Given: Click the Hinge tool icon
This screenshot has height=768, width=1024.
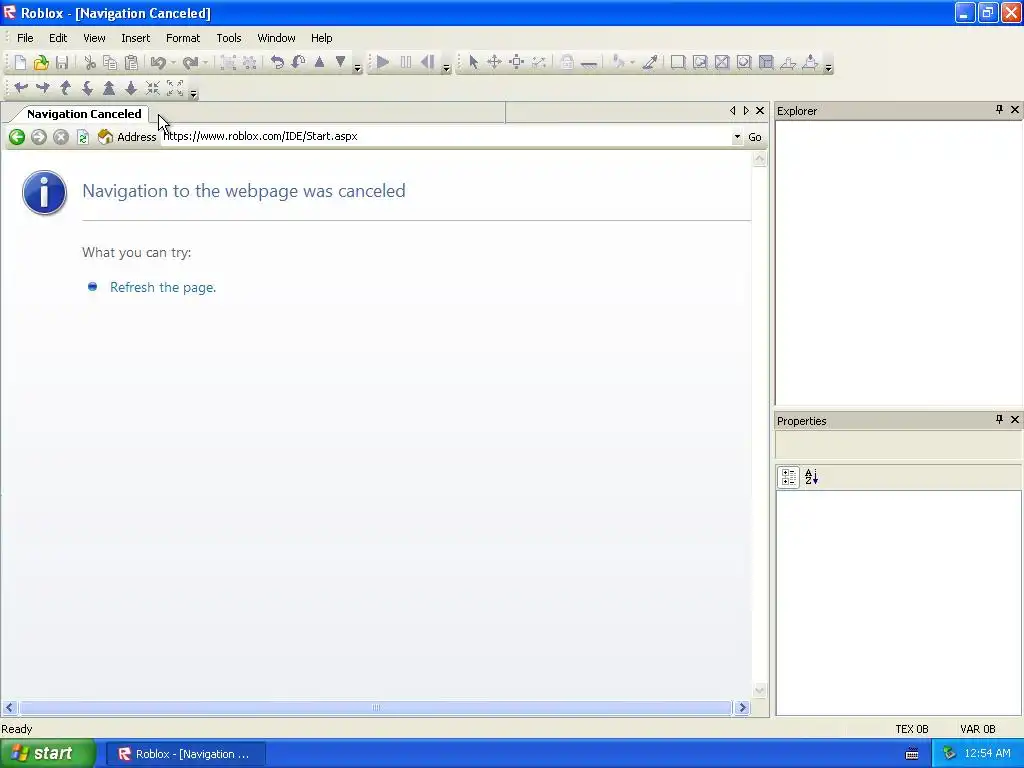Looking at the screenshot, I should [788, 63].
